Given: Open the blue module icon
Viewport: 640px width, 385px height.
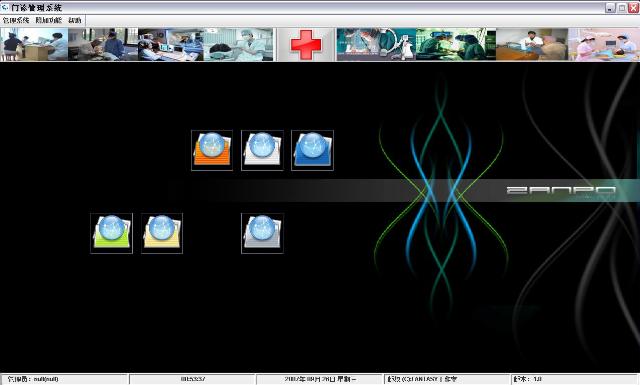Looking at the screenshot, I should pyautogui.click(x=312, y=150).
